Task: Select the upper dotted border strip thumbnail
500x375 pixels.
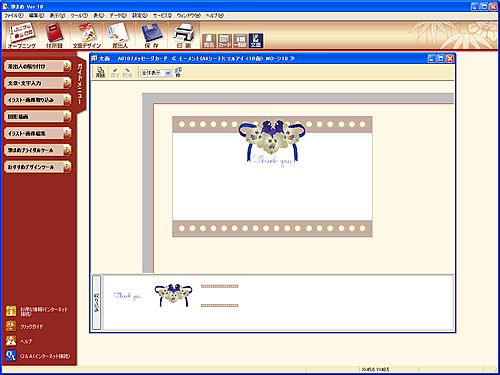Action: [219, 286]
